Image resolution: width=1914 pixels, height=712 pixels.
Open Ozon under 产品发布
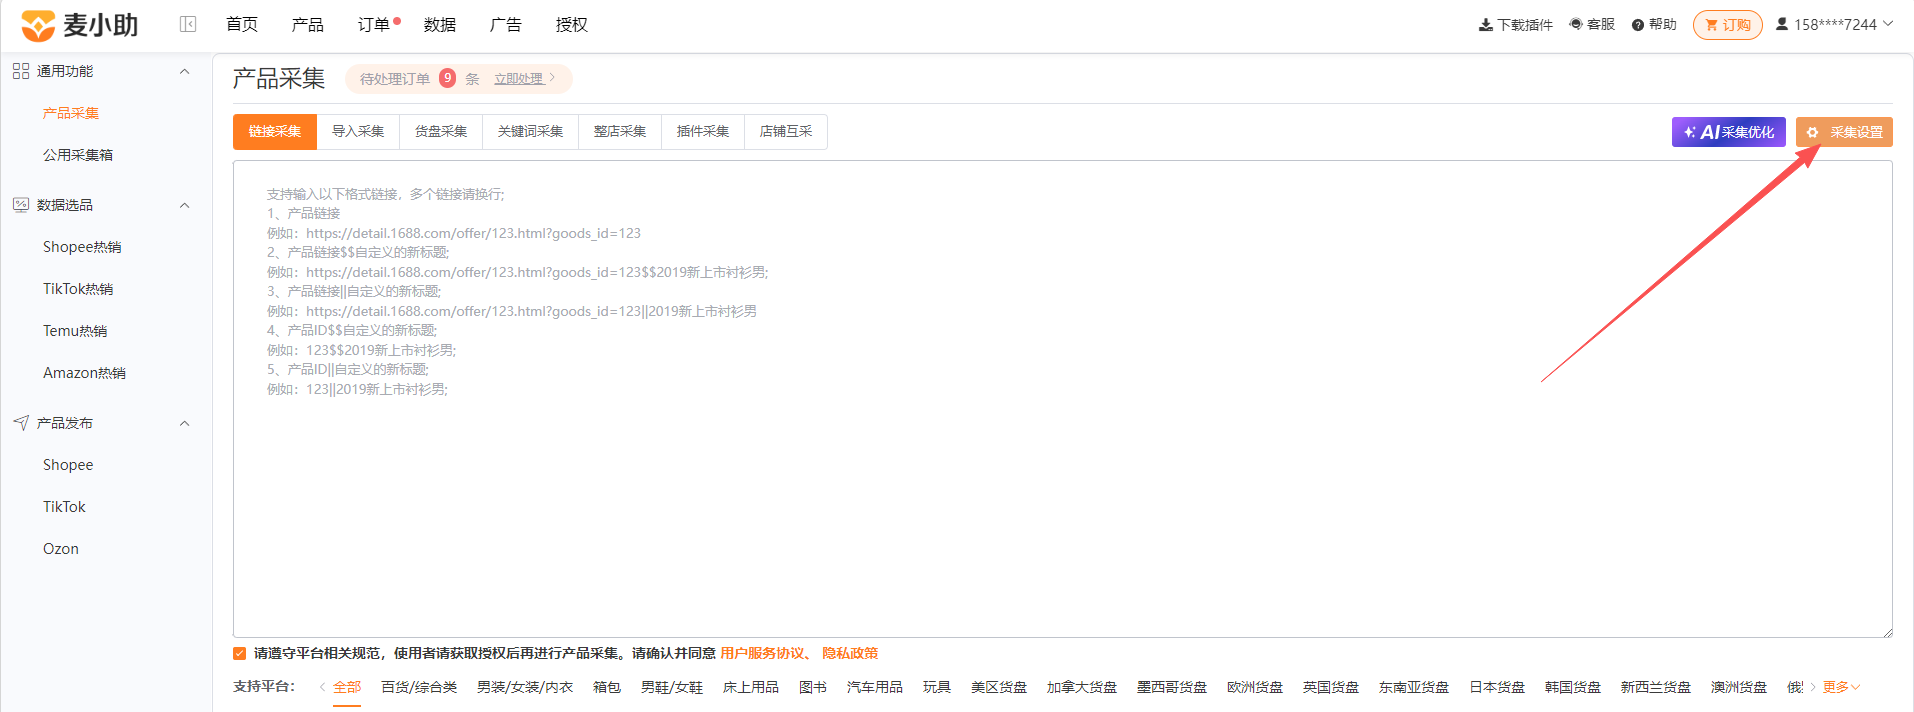click(x=61, y=549)
